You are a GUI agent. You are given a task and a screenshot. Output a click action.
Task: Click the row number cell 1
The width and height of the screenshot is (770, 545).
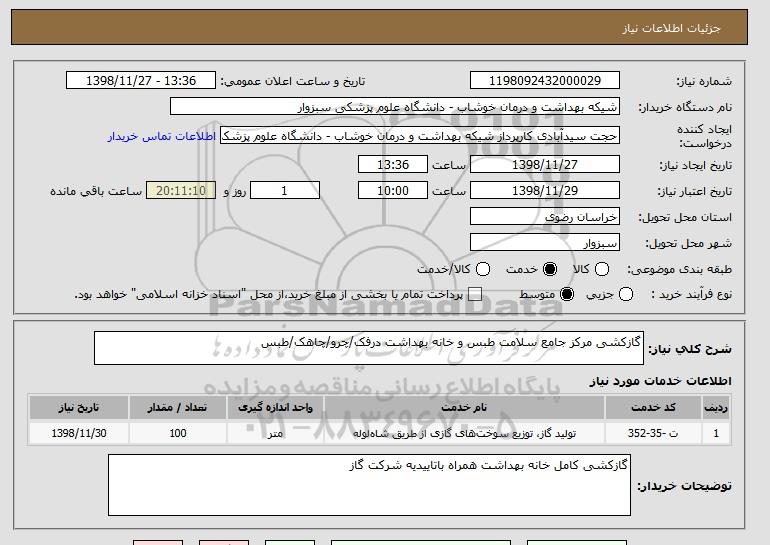tap(716, 433)
